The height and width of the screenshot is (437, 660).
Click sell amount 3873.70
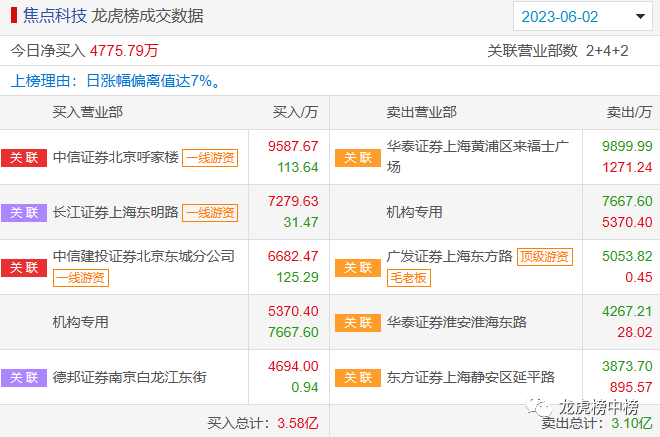coord(627,366)
